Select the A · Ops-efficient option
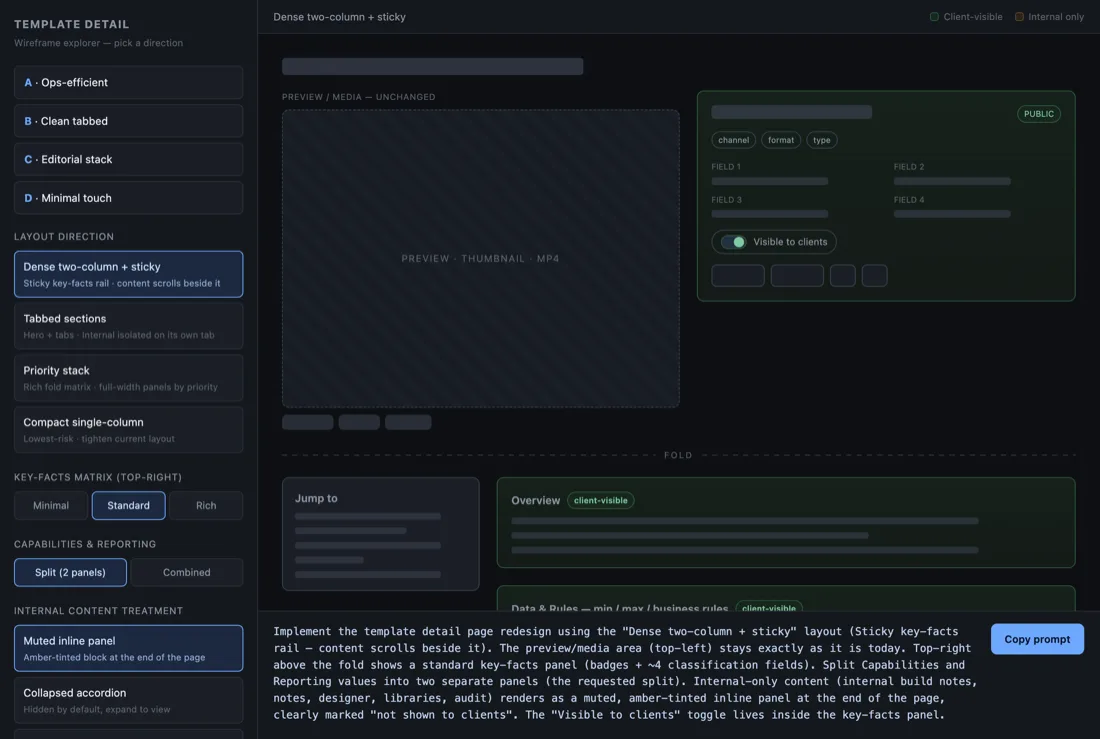 tap(128, 82)
